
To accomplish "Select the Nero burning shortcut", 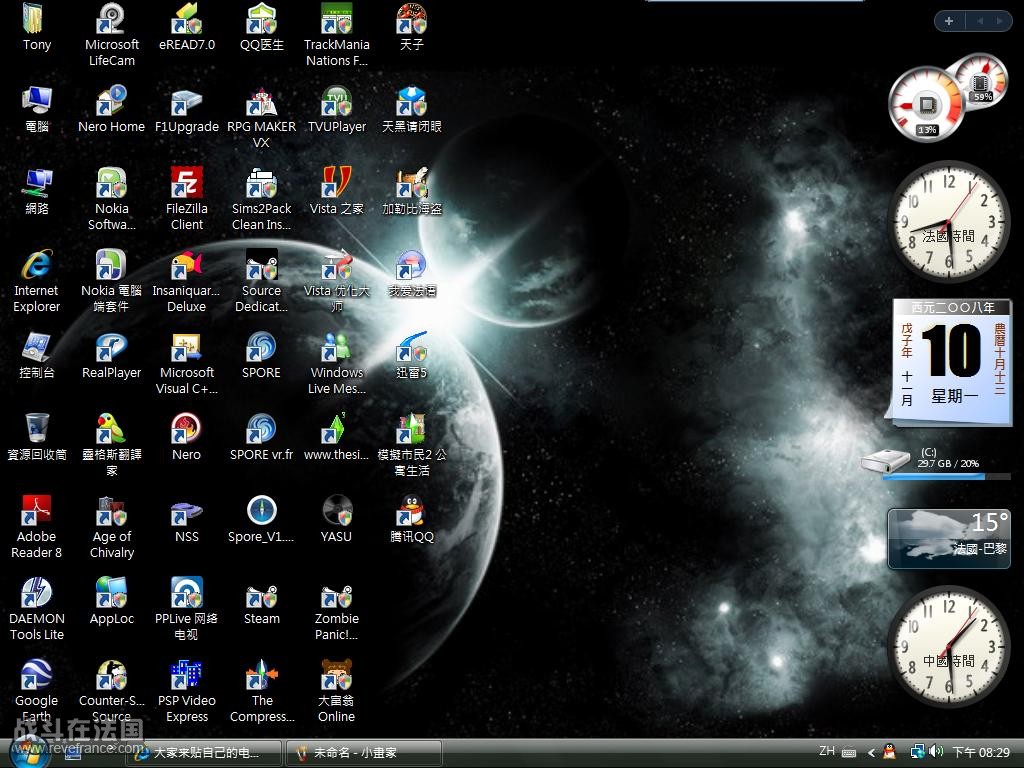I will click(187, 428).
